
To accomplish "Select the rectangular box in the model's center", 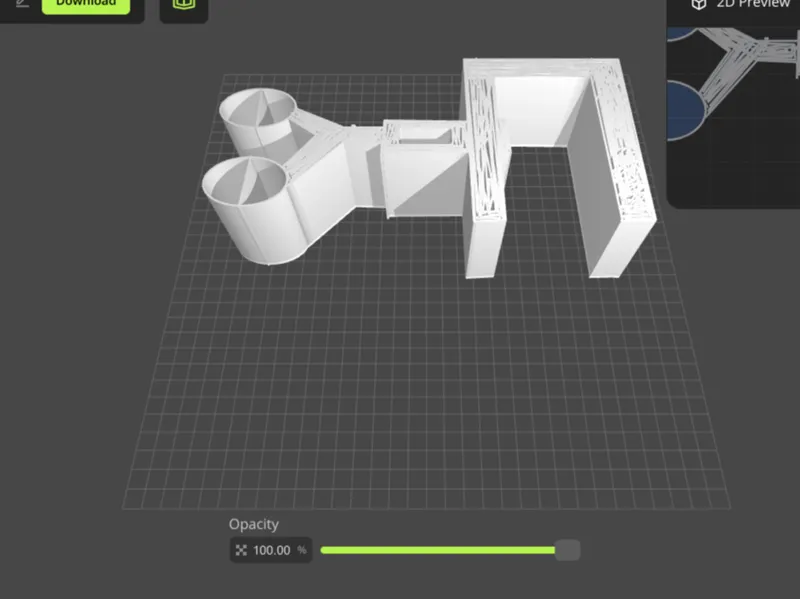I will (423, 168).
